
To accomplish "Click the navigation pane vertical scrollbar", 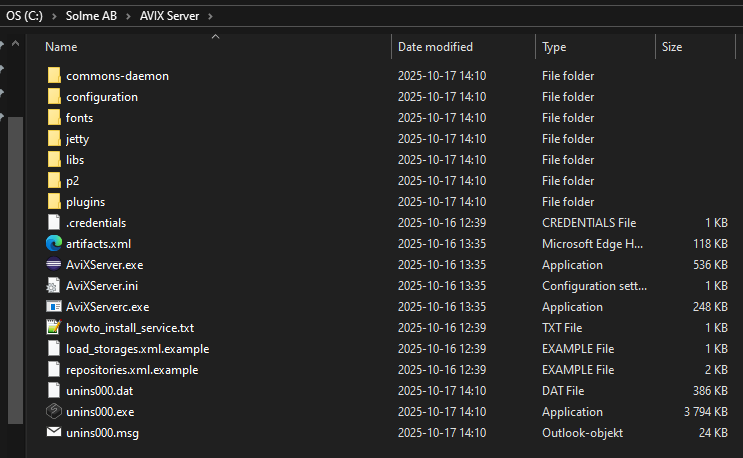I will coord(14,250).
